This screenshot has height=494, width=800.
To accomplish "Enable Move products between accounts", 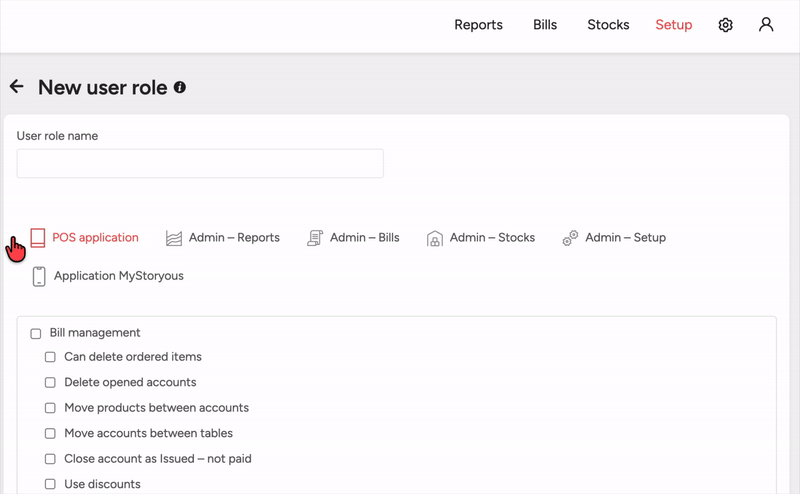I will (x=50, y=408).
